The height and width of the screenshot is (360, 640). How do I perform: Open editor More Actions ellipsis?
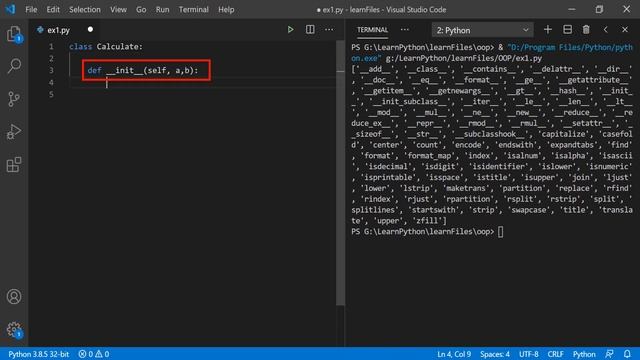pos(329,29)
